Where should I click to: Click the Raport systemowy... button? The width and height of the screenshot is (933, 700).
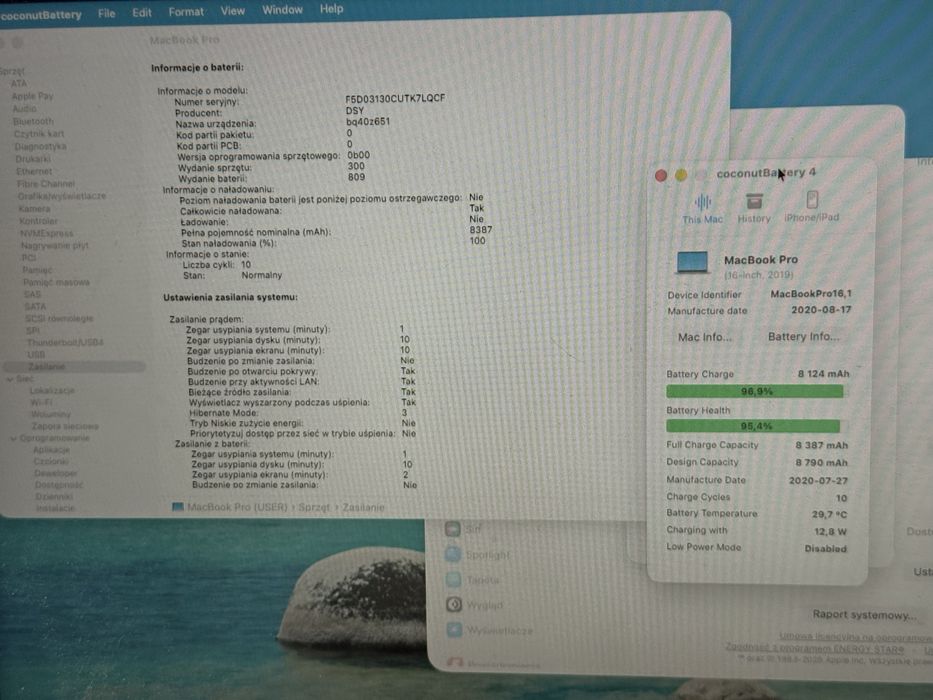[864, 614]
